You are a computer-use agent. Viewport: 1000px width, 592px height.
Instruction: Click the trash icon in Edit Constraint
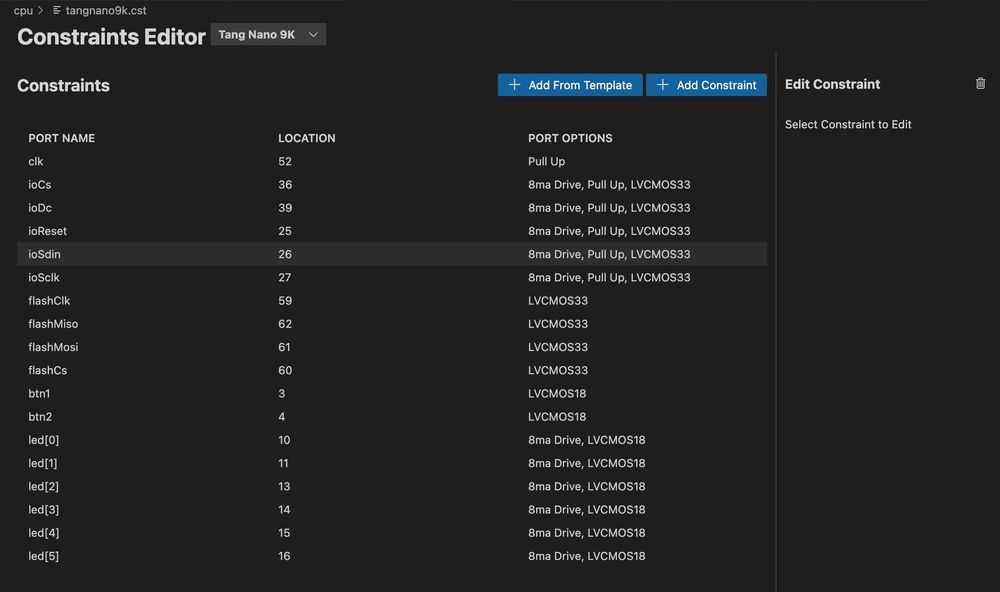(x=980, y=84)
